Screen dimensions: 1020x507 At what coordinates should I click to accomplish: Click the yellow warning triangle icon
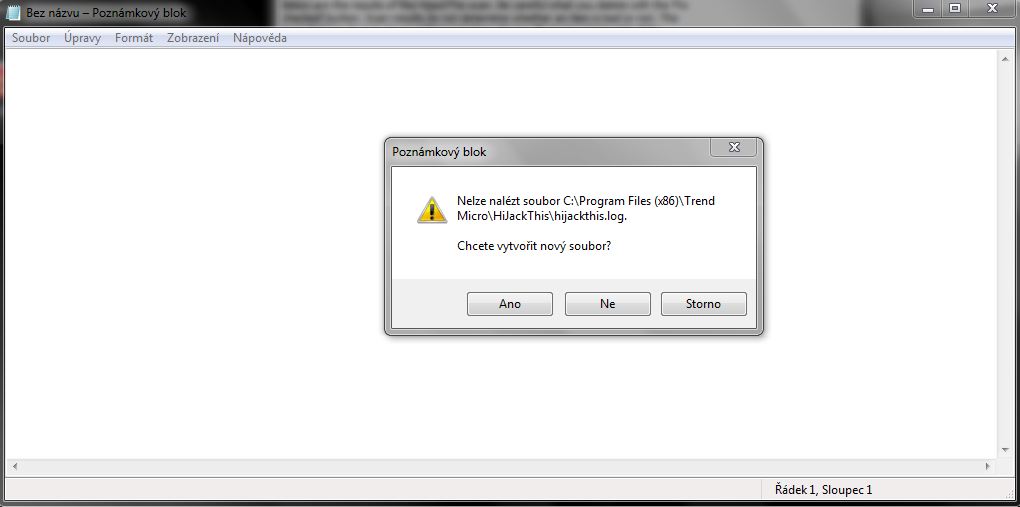[432, 210]
